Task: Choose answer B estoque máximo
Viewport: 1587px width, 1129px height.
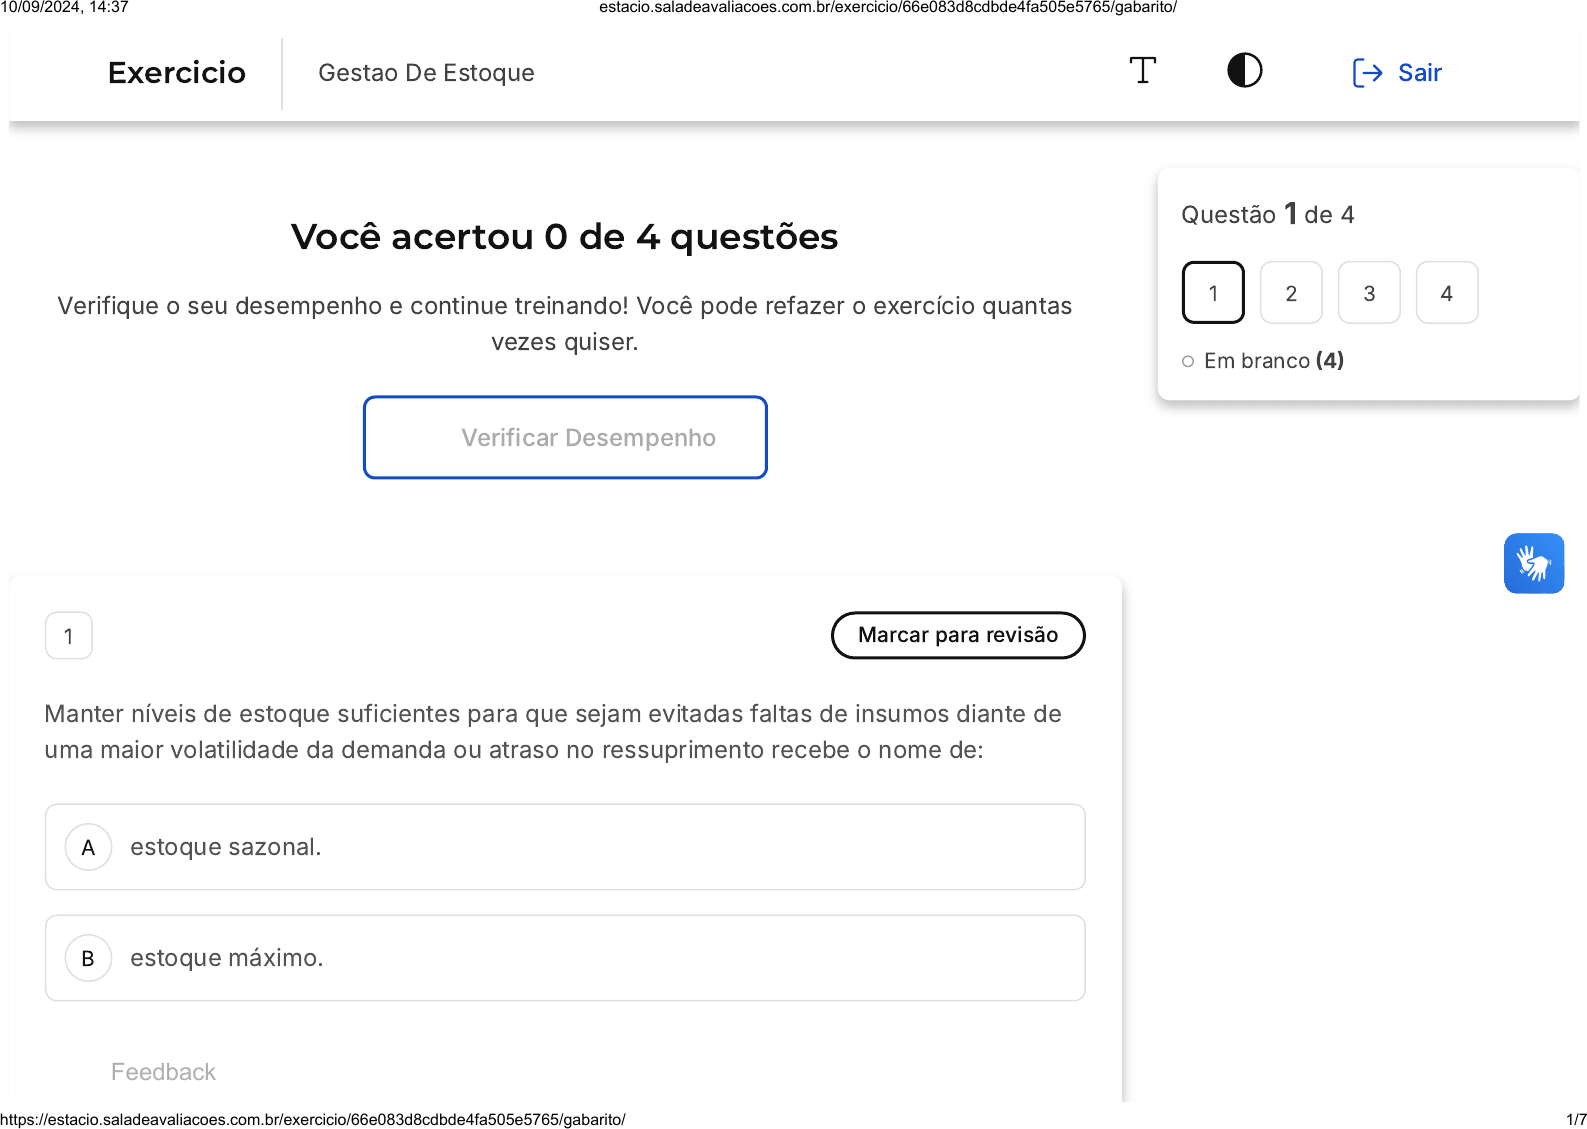Action: [565, 958]
